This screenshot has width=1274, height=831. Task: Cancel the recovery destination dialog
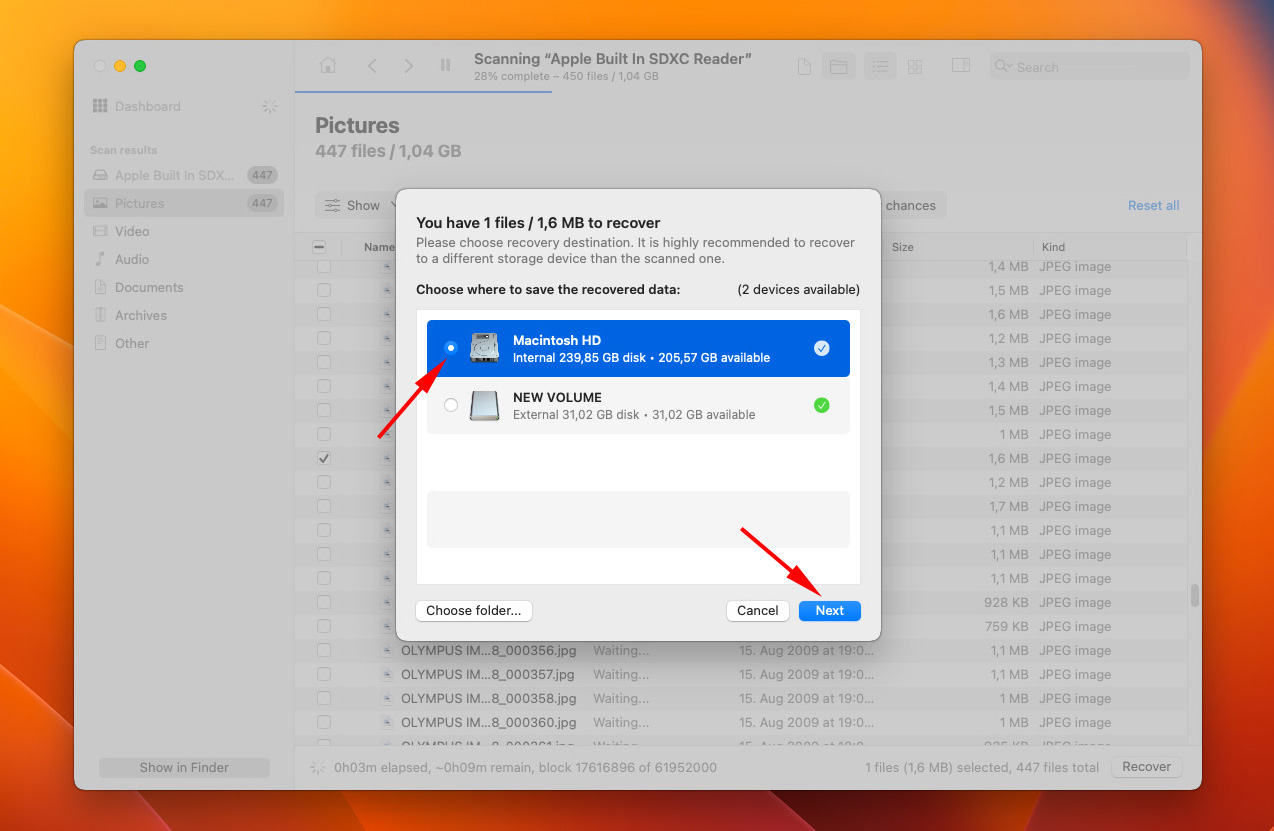pyautogui.click(x=757, y=610)
